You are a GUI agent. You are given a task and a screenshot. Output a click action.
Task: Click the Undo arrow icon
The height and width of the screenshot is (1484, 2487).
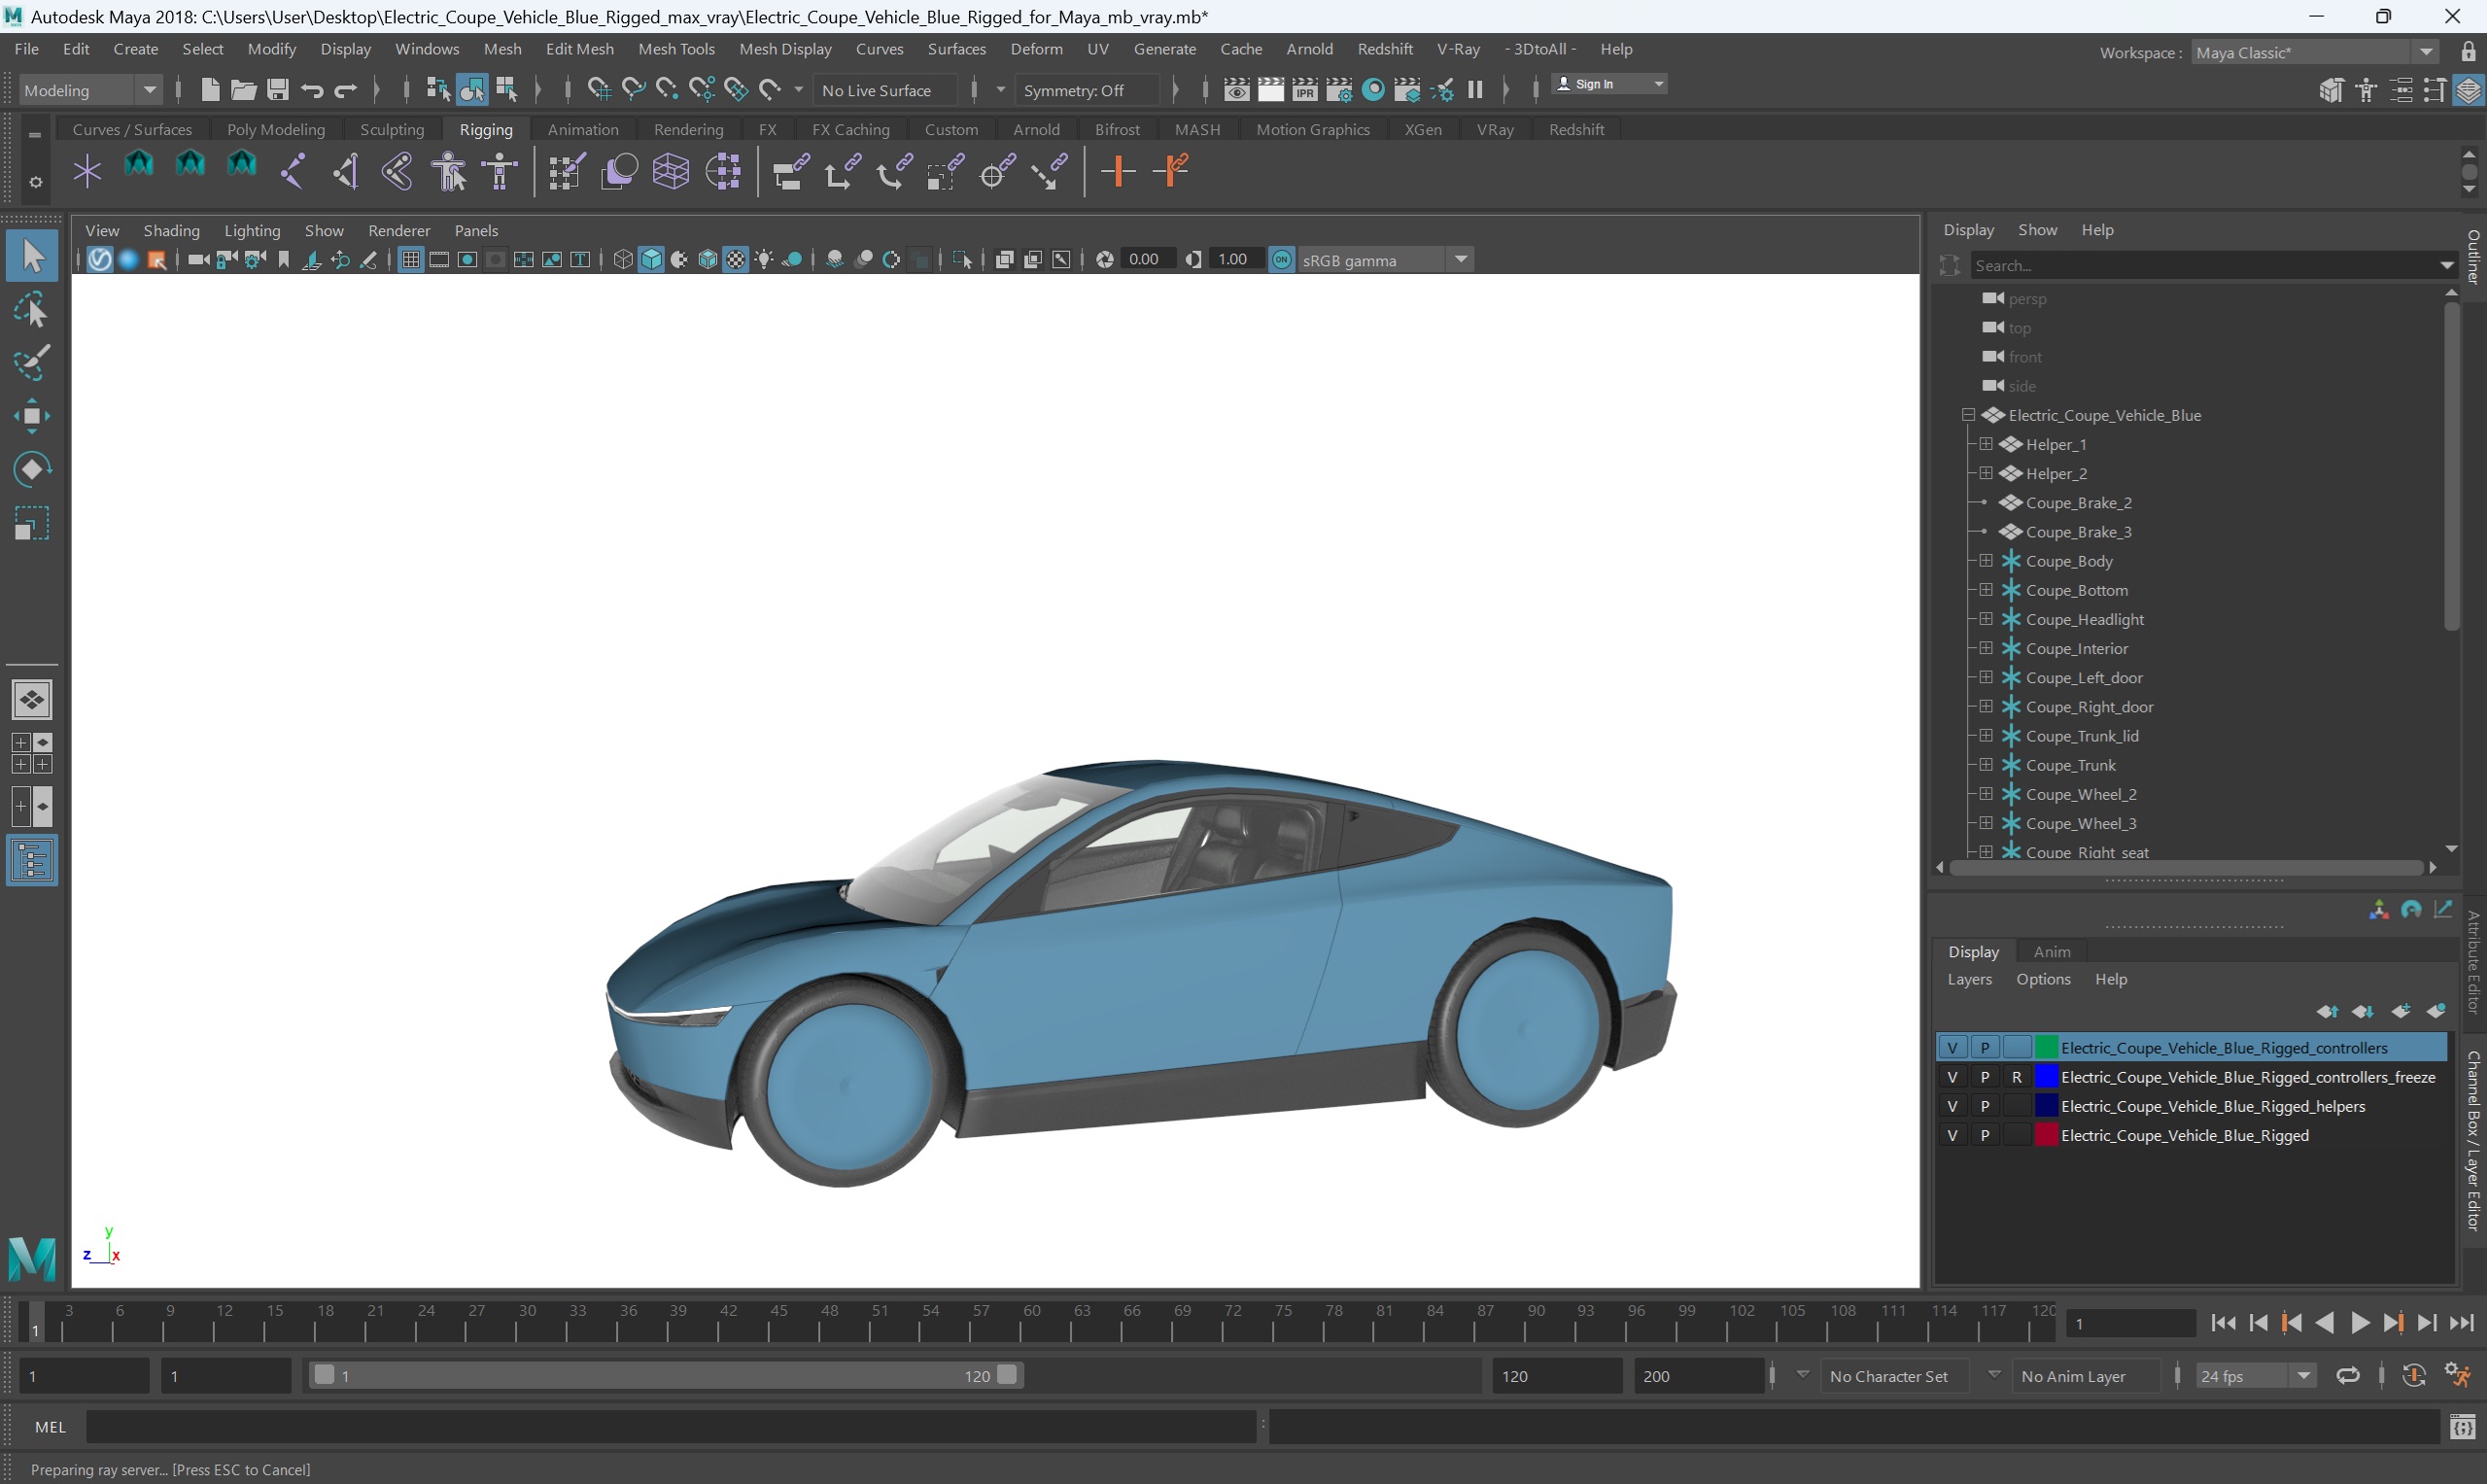click(x=312, y=90)
